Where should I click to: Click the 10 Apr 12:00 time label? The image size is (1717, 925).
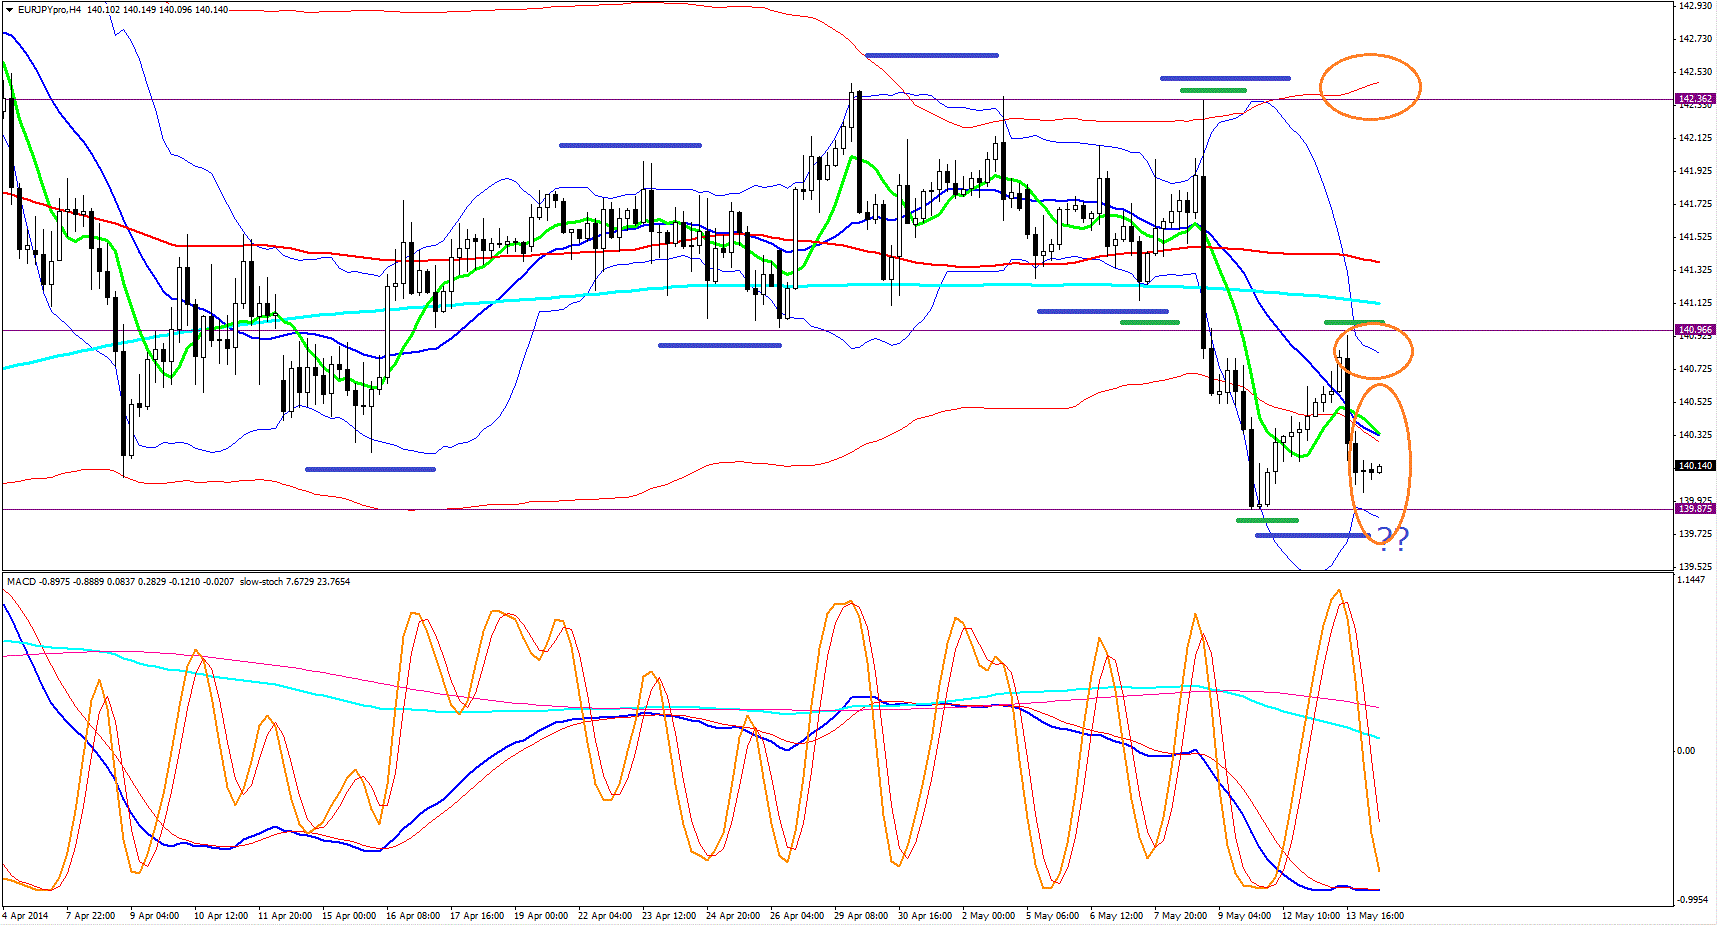221,915
